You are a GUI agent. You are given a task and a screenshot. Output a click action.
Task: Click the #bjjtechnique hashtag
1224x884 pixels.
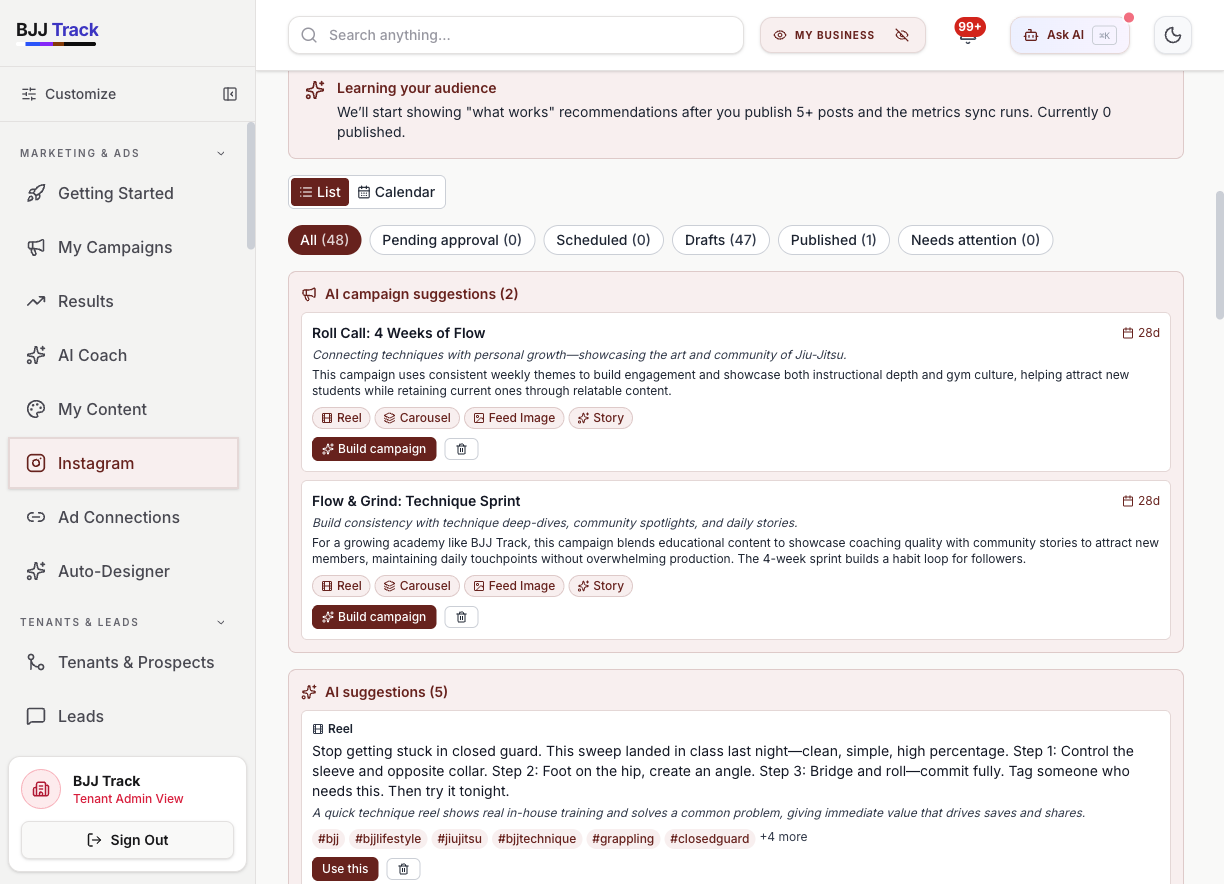coord(537,839)
